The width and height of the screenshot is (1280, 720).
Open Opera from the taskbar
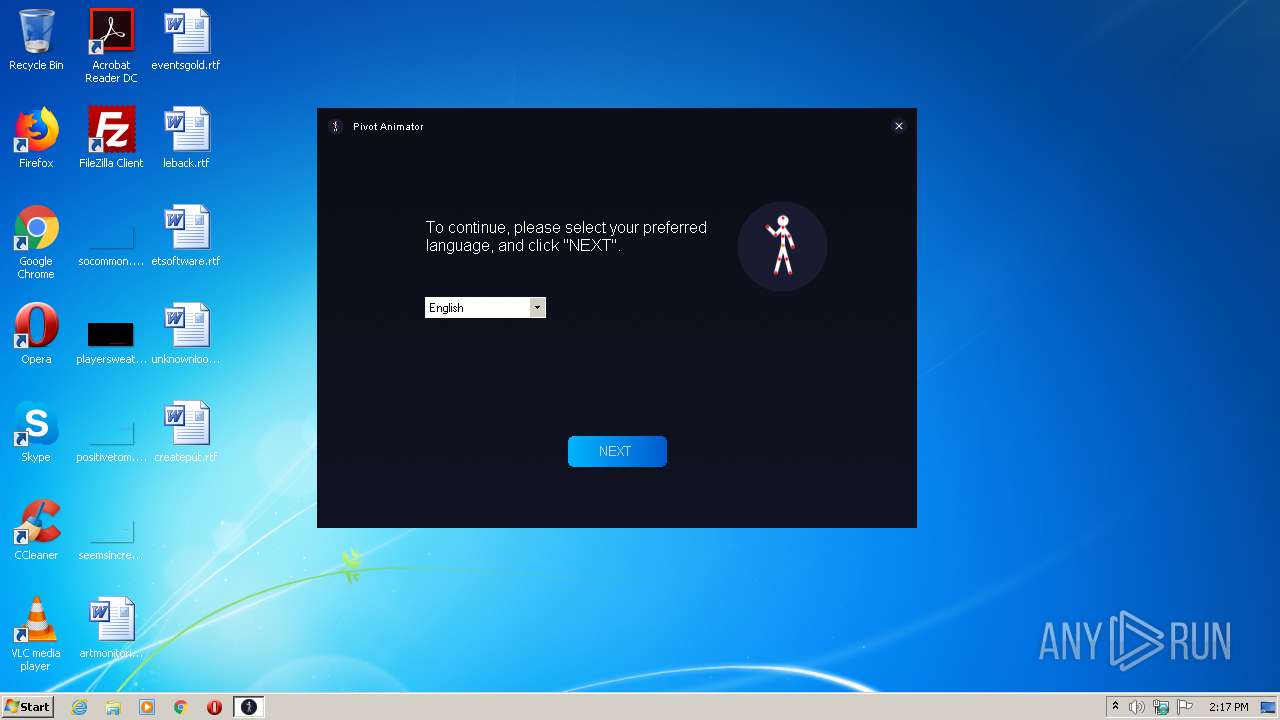214,707
